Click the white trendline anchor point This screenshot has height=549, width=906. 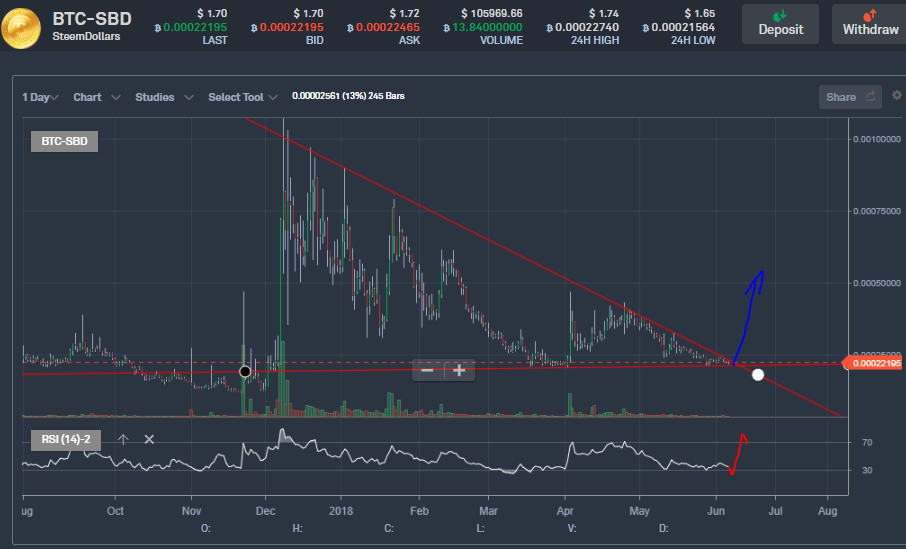[758, 374]
